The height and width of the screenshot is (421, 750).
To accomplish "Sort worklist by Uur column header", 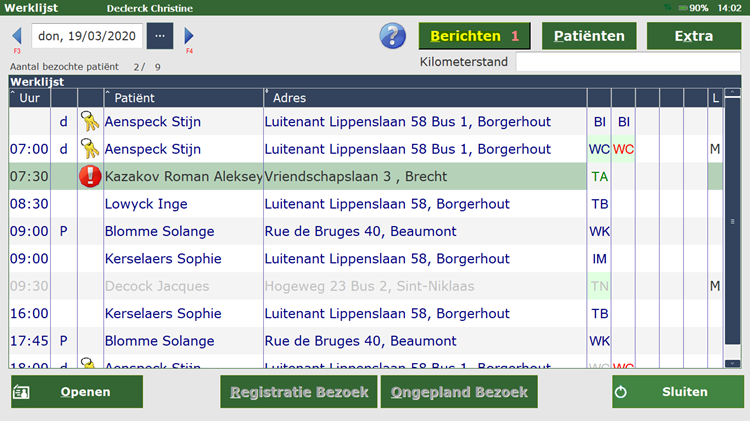I will (29, 98).
